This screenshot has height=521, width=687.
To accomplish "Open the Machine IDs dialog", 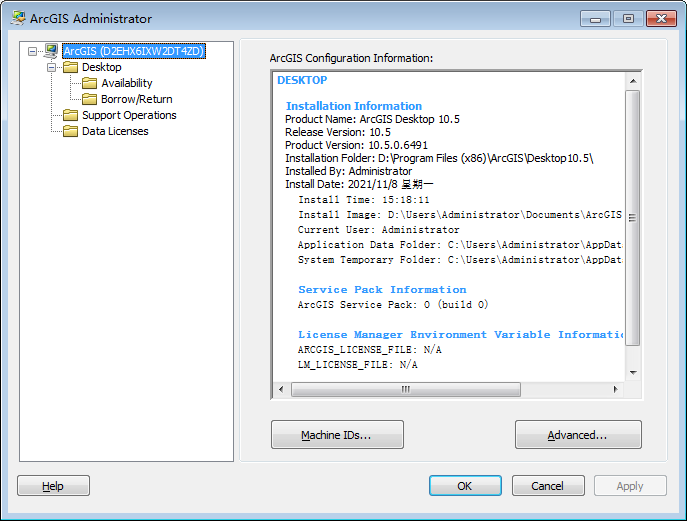I will coord(337,435).
